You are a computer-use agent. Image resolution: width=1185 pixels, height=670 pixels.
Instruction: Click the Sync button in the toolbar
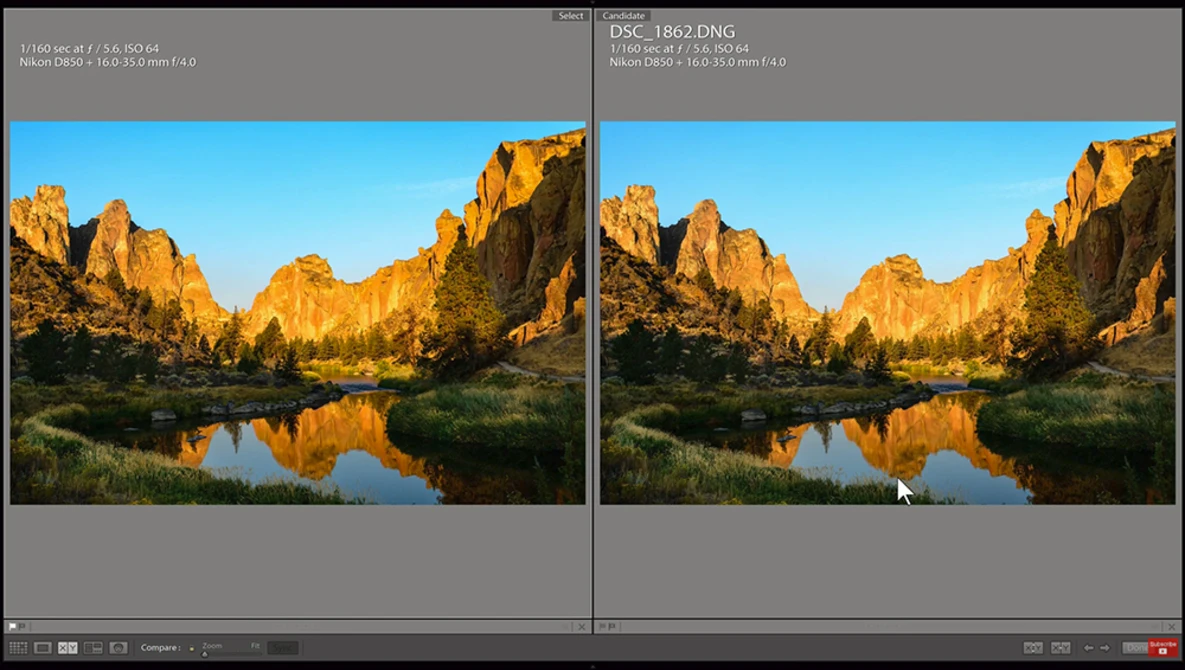pos(283,648)
